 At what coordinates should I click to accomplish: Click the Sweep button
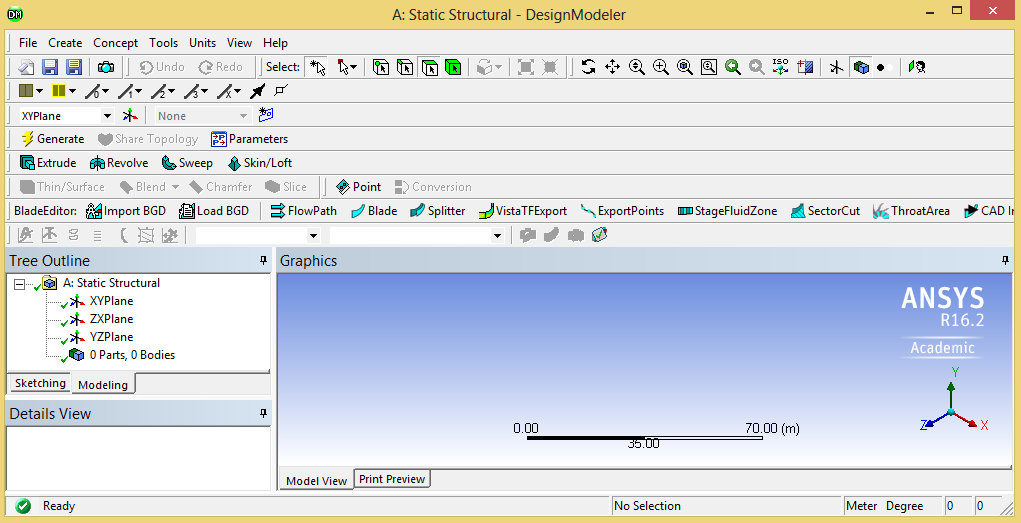(187, 163)
